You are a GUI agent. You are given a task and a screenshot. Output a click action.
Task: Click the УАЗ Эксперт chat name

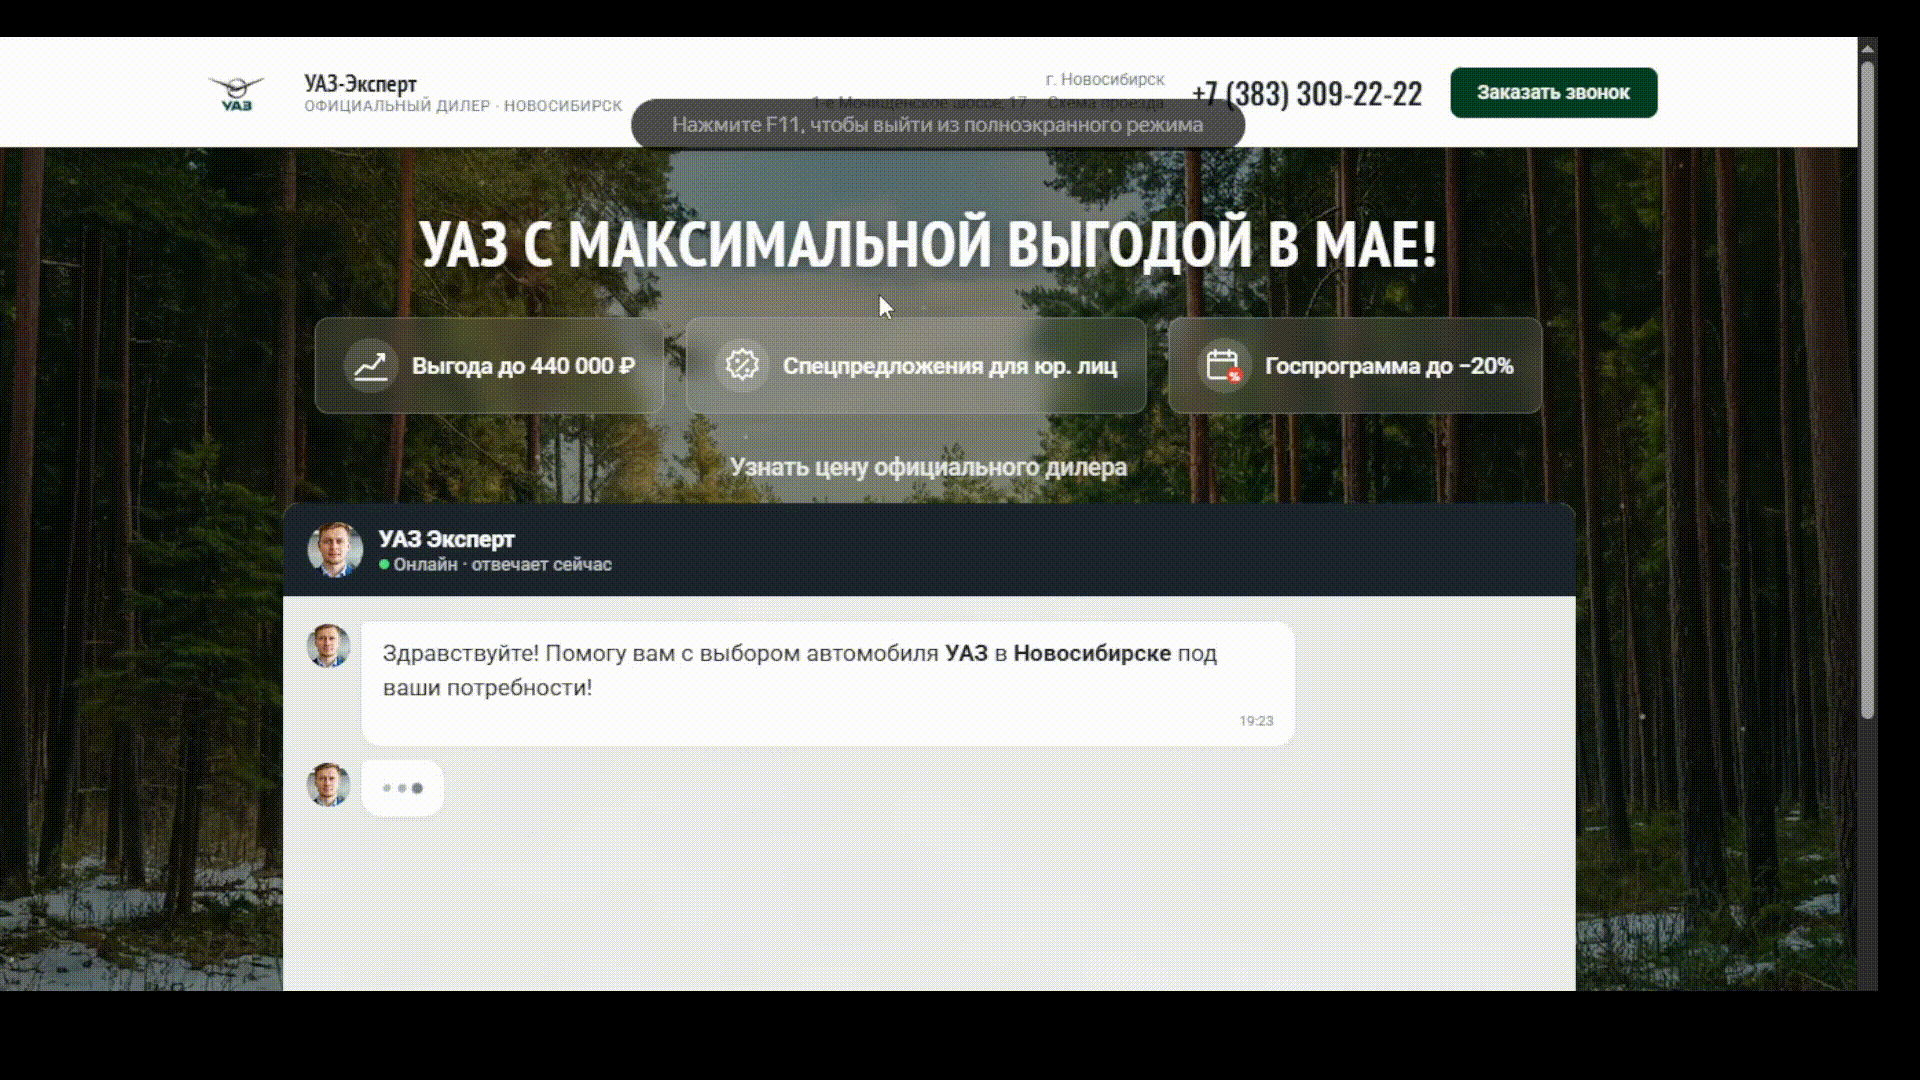(x=446, y=539)
